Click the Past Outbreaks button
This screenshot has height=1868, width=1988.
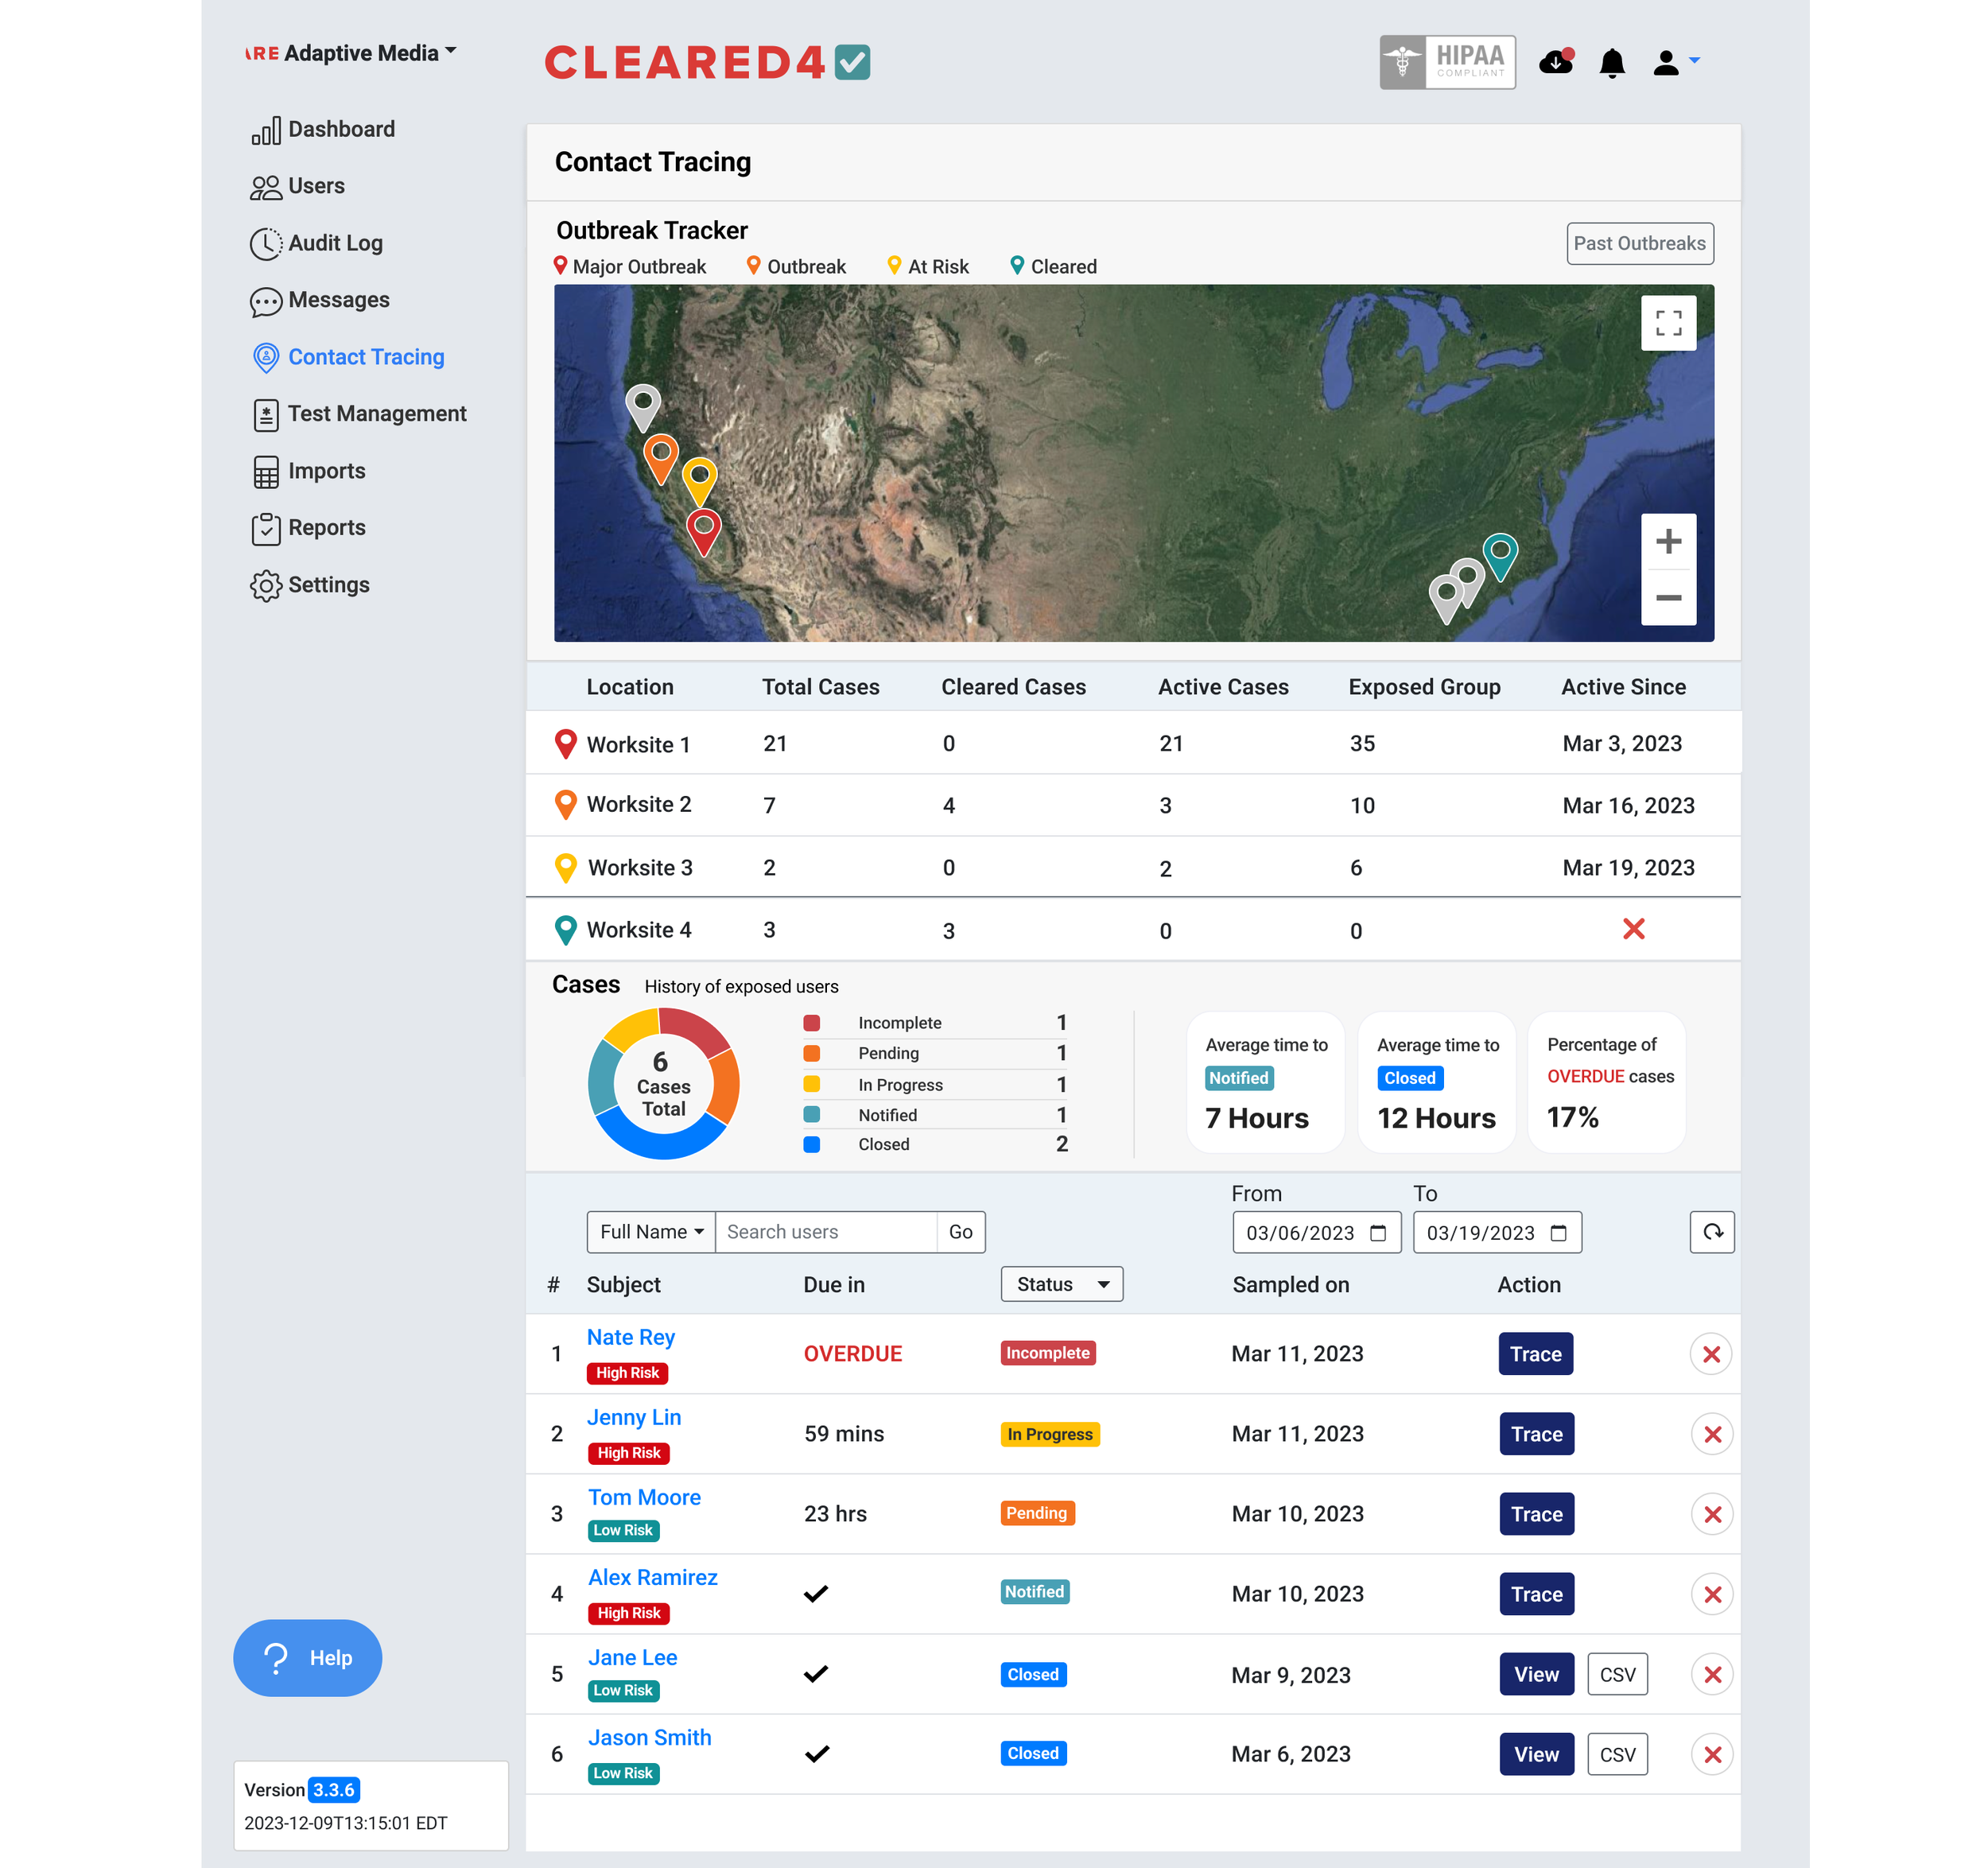pos(1639,243)
